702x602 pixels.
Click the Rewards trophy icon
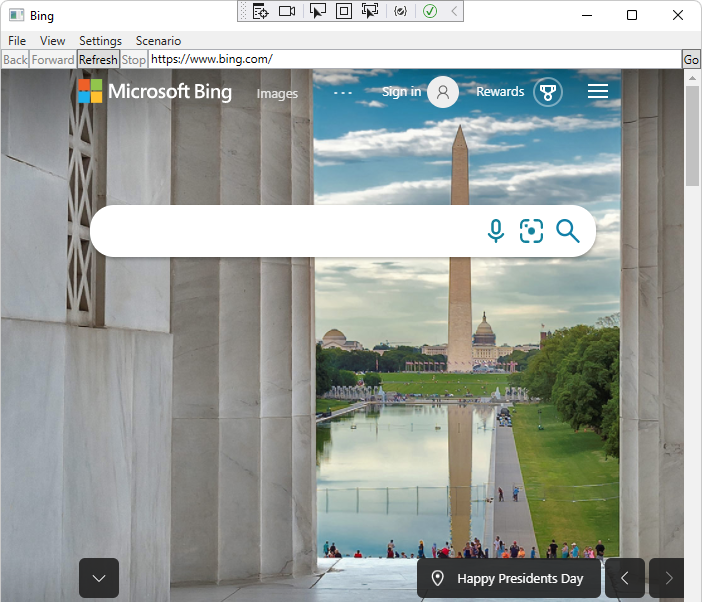(x=547, y=92)
